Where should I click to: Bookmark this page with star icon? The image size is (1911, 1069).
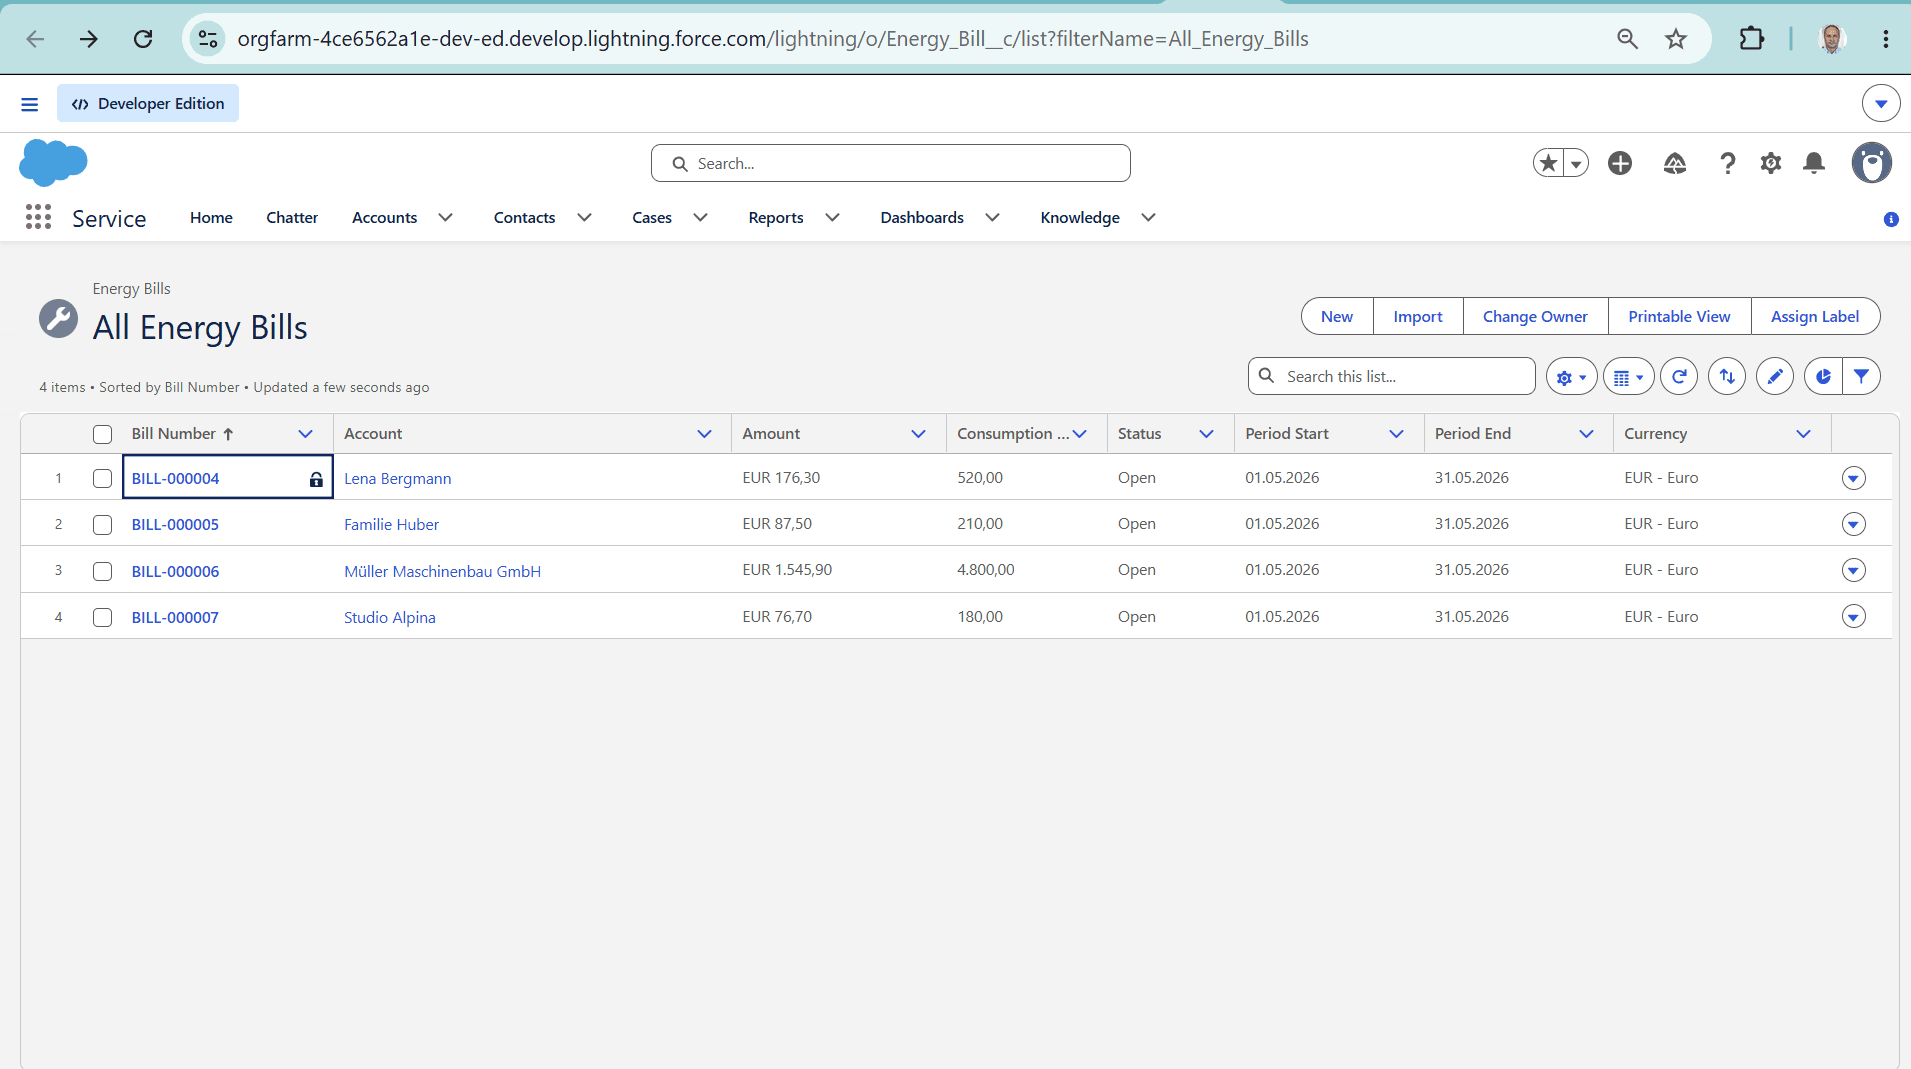(1676, 39)
